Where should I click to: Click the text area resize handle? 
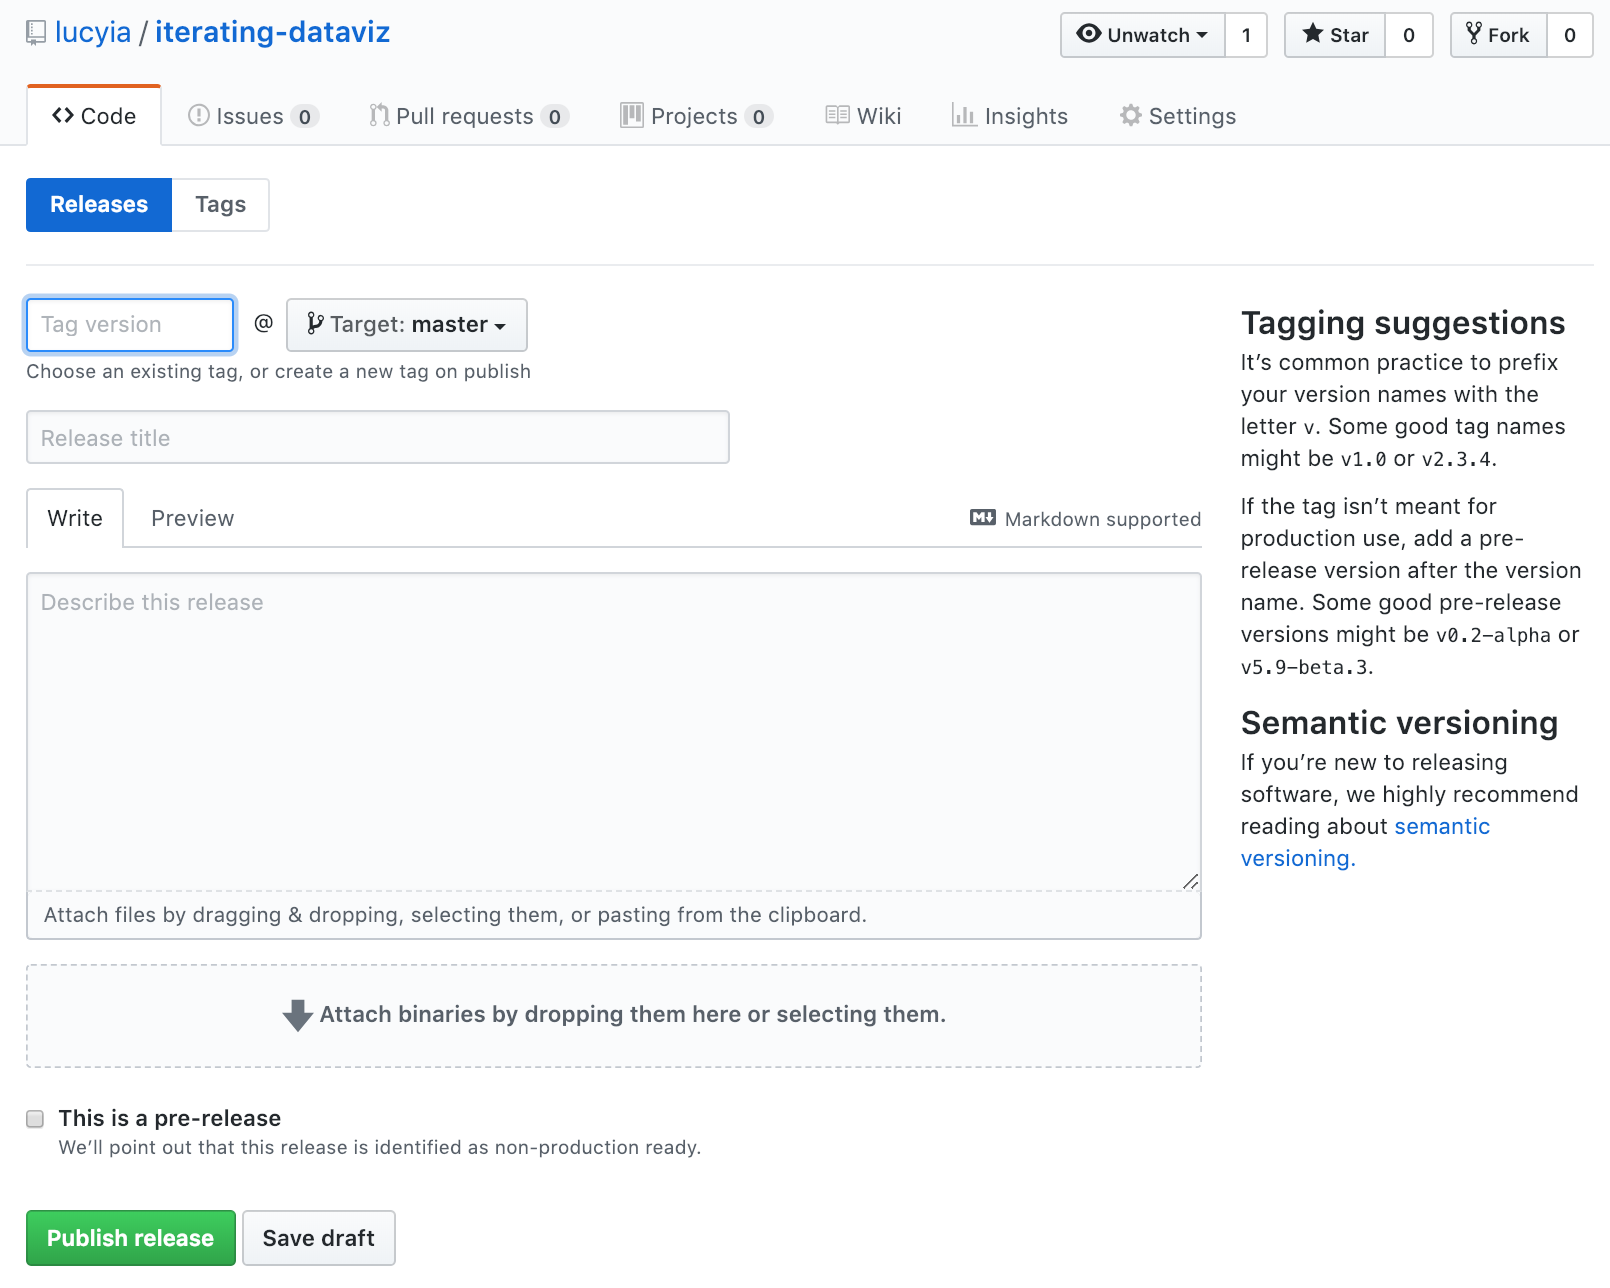tap(1190, 881)
